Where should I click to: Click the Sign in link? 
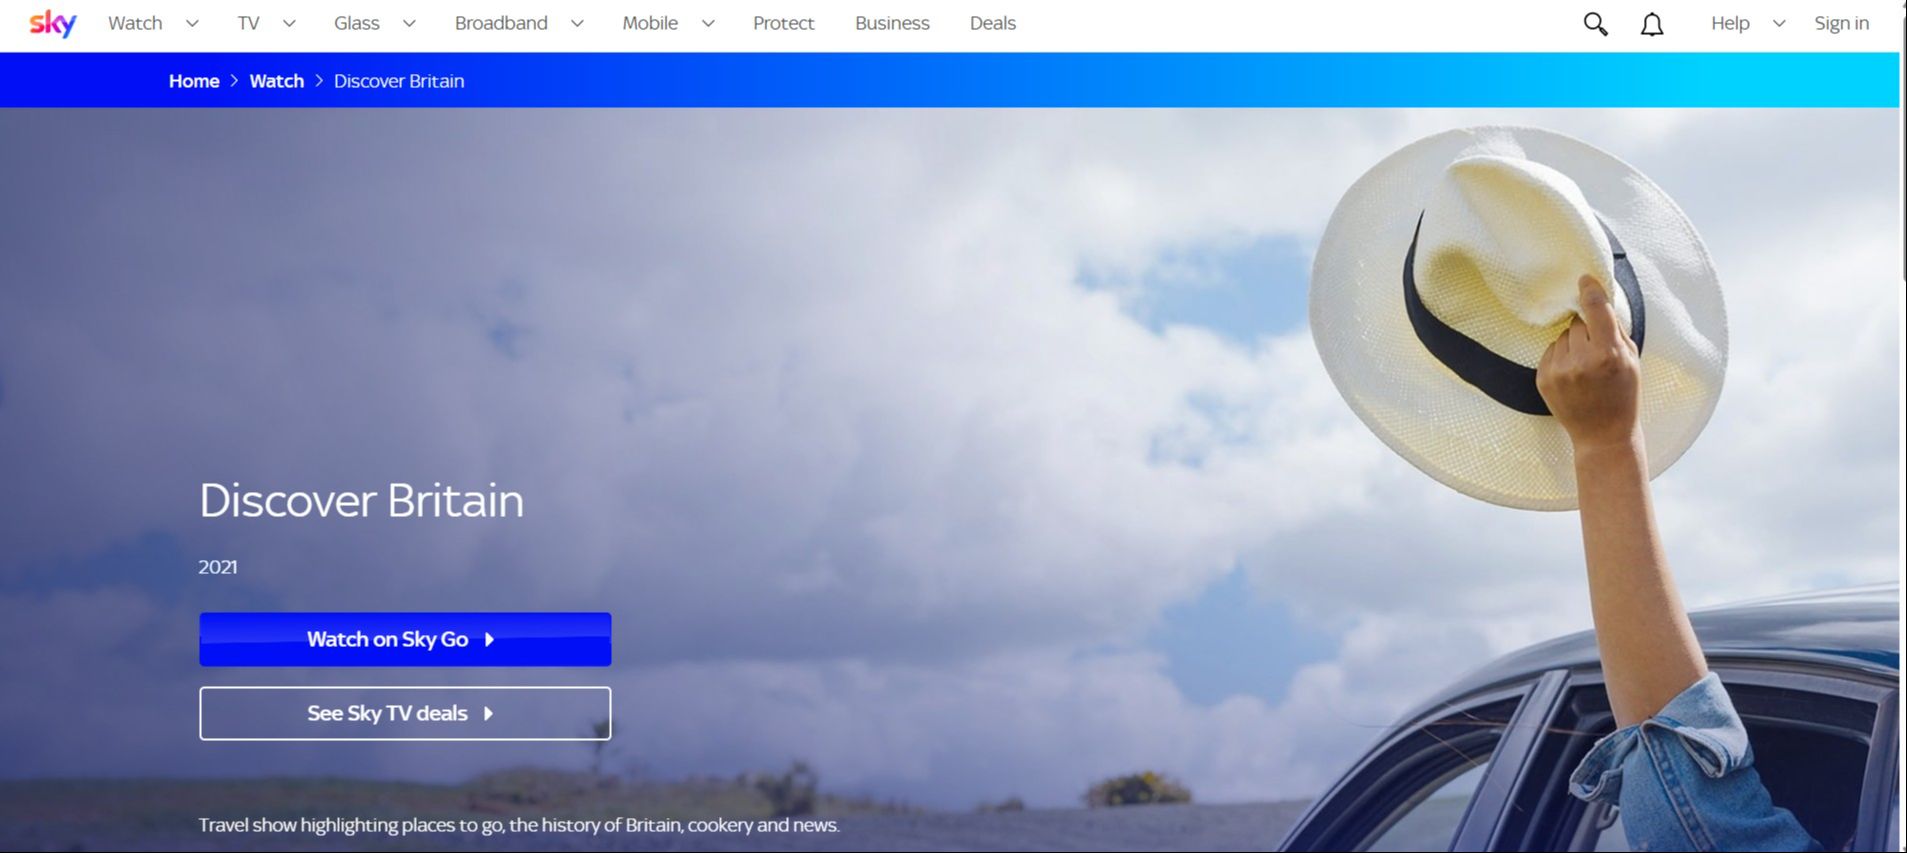[1842, 23]
